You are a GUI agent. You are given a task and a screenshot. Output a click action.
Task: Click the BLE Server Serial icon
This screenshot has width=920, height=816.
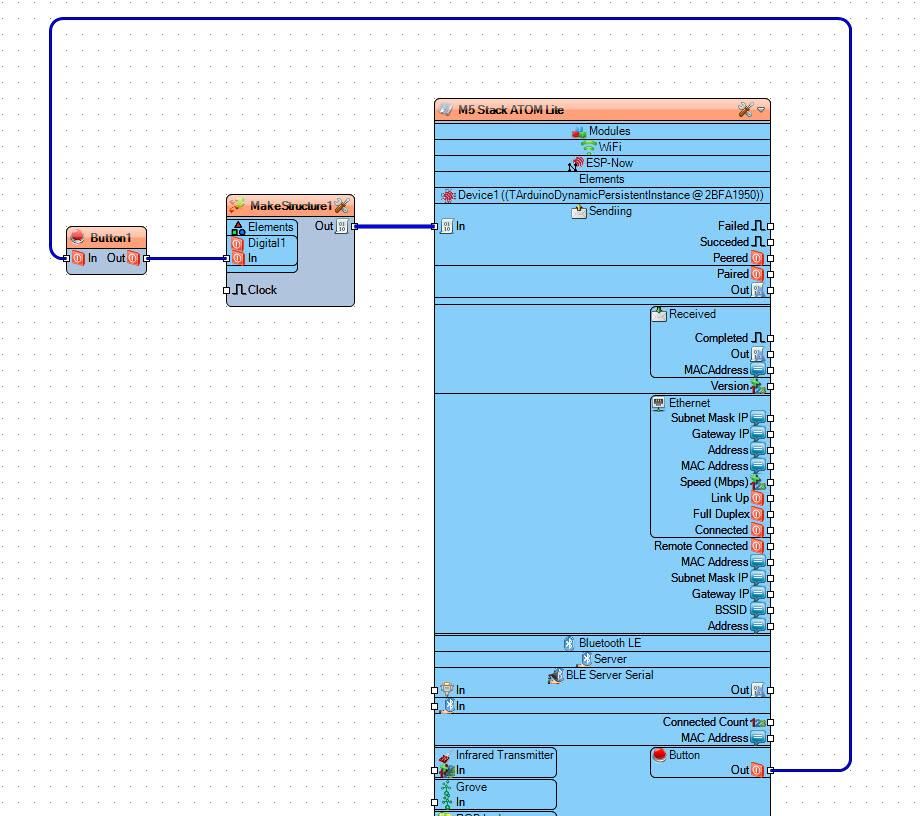click(x=555, y=676)
